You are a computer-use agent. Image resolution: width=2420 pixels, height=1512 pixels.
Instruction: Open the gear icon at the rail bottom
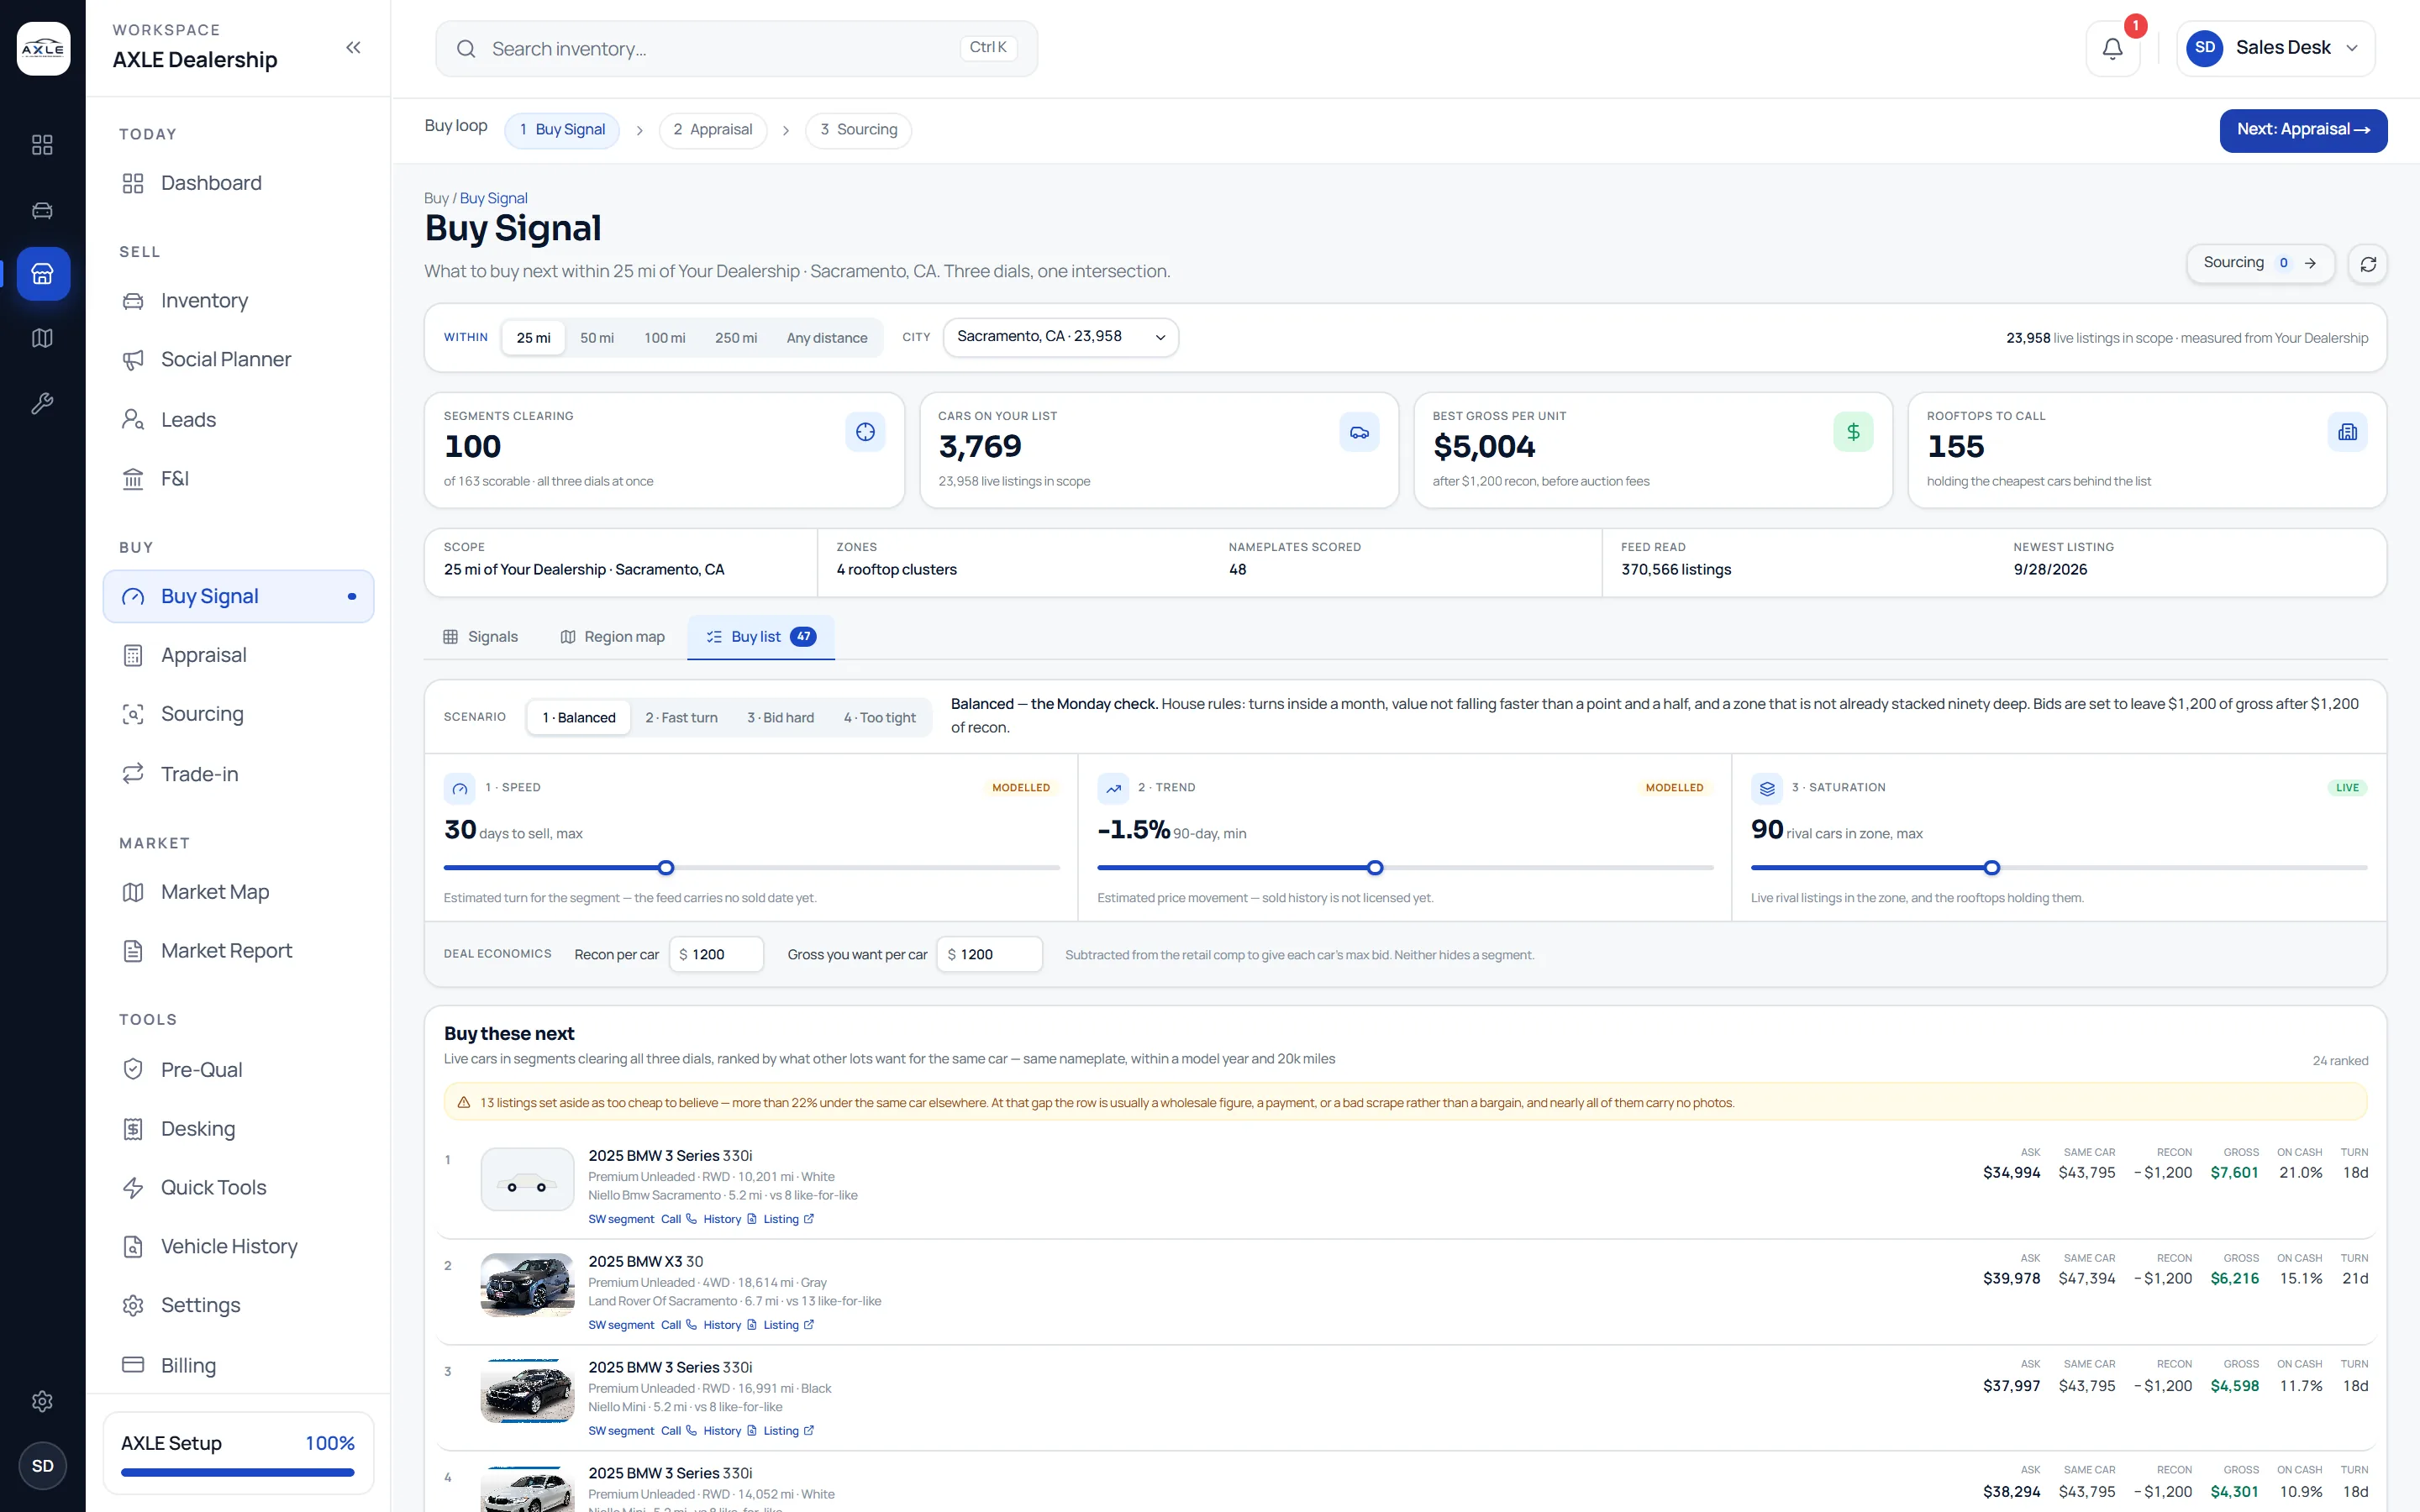pos(42,1401)
